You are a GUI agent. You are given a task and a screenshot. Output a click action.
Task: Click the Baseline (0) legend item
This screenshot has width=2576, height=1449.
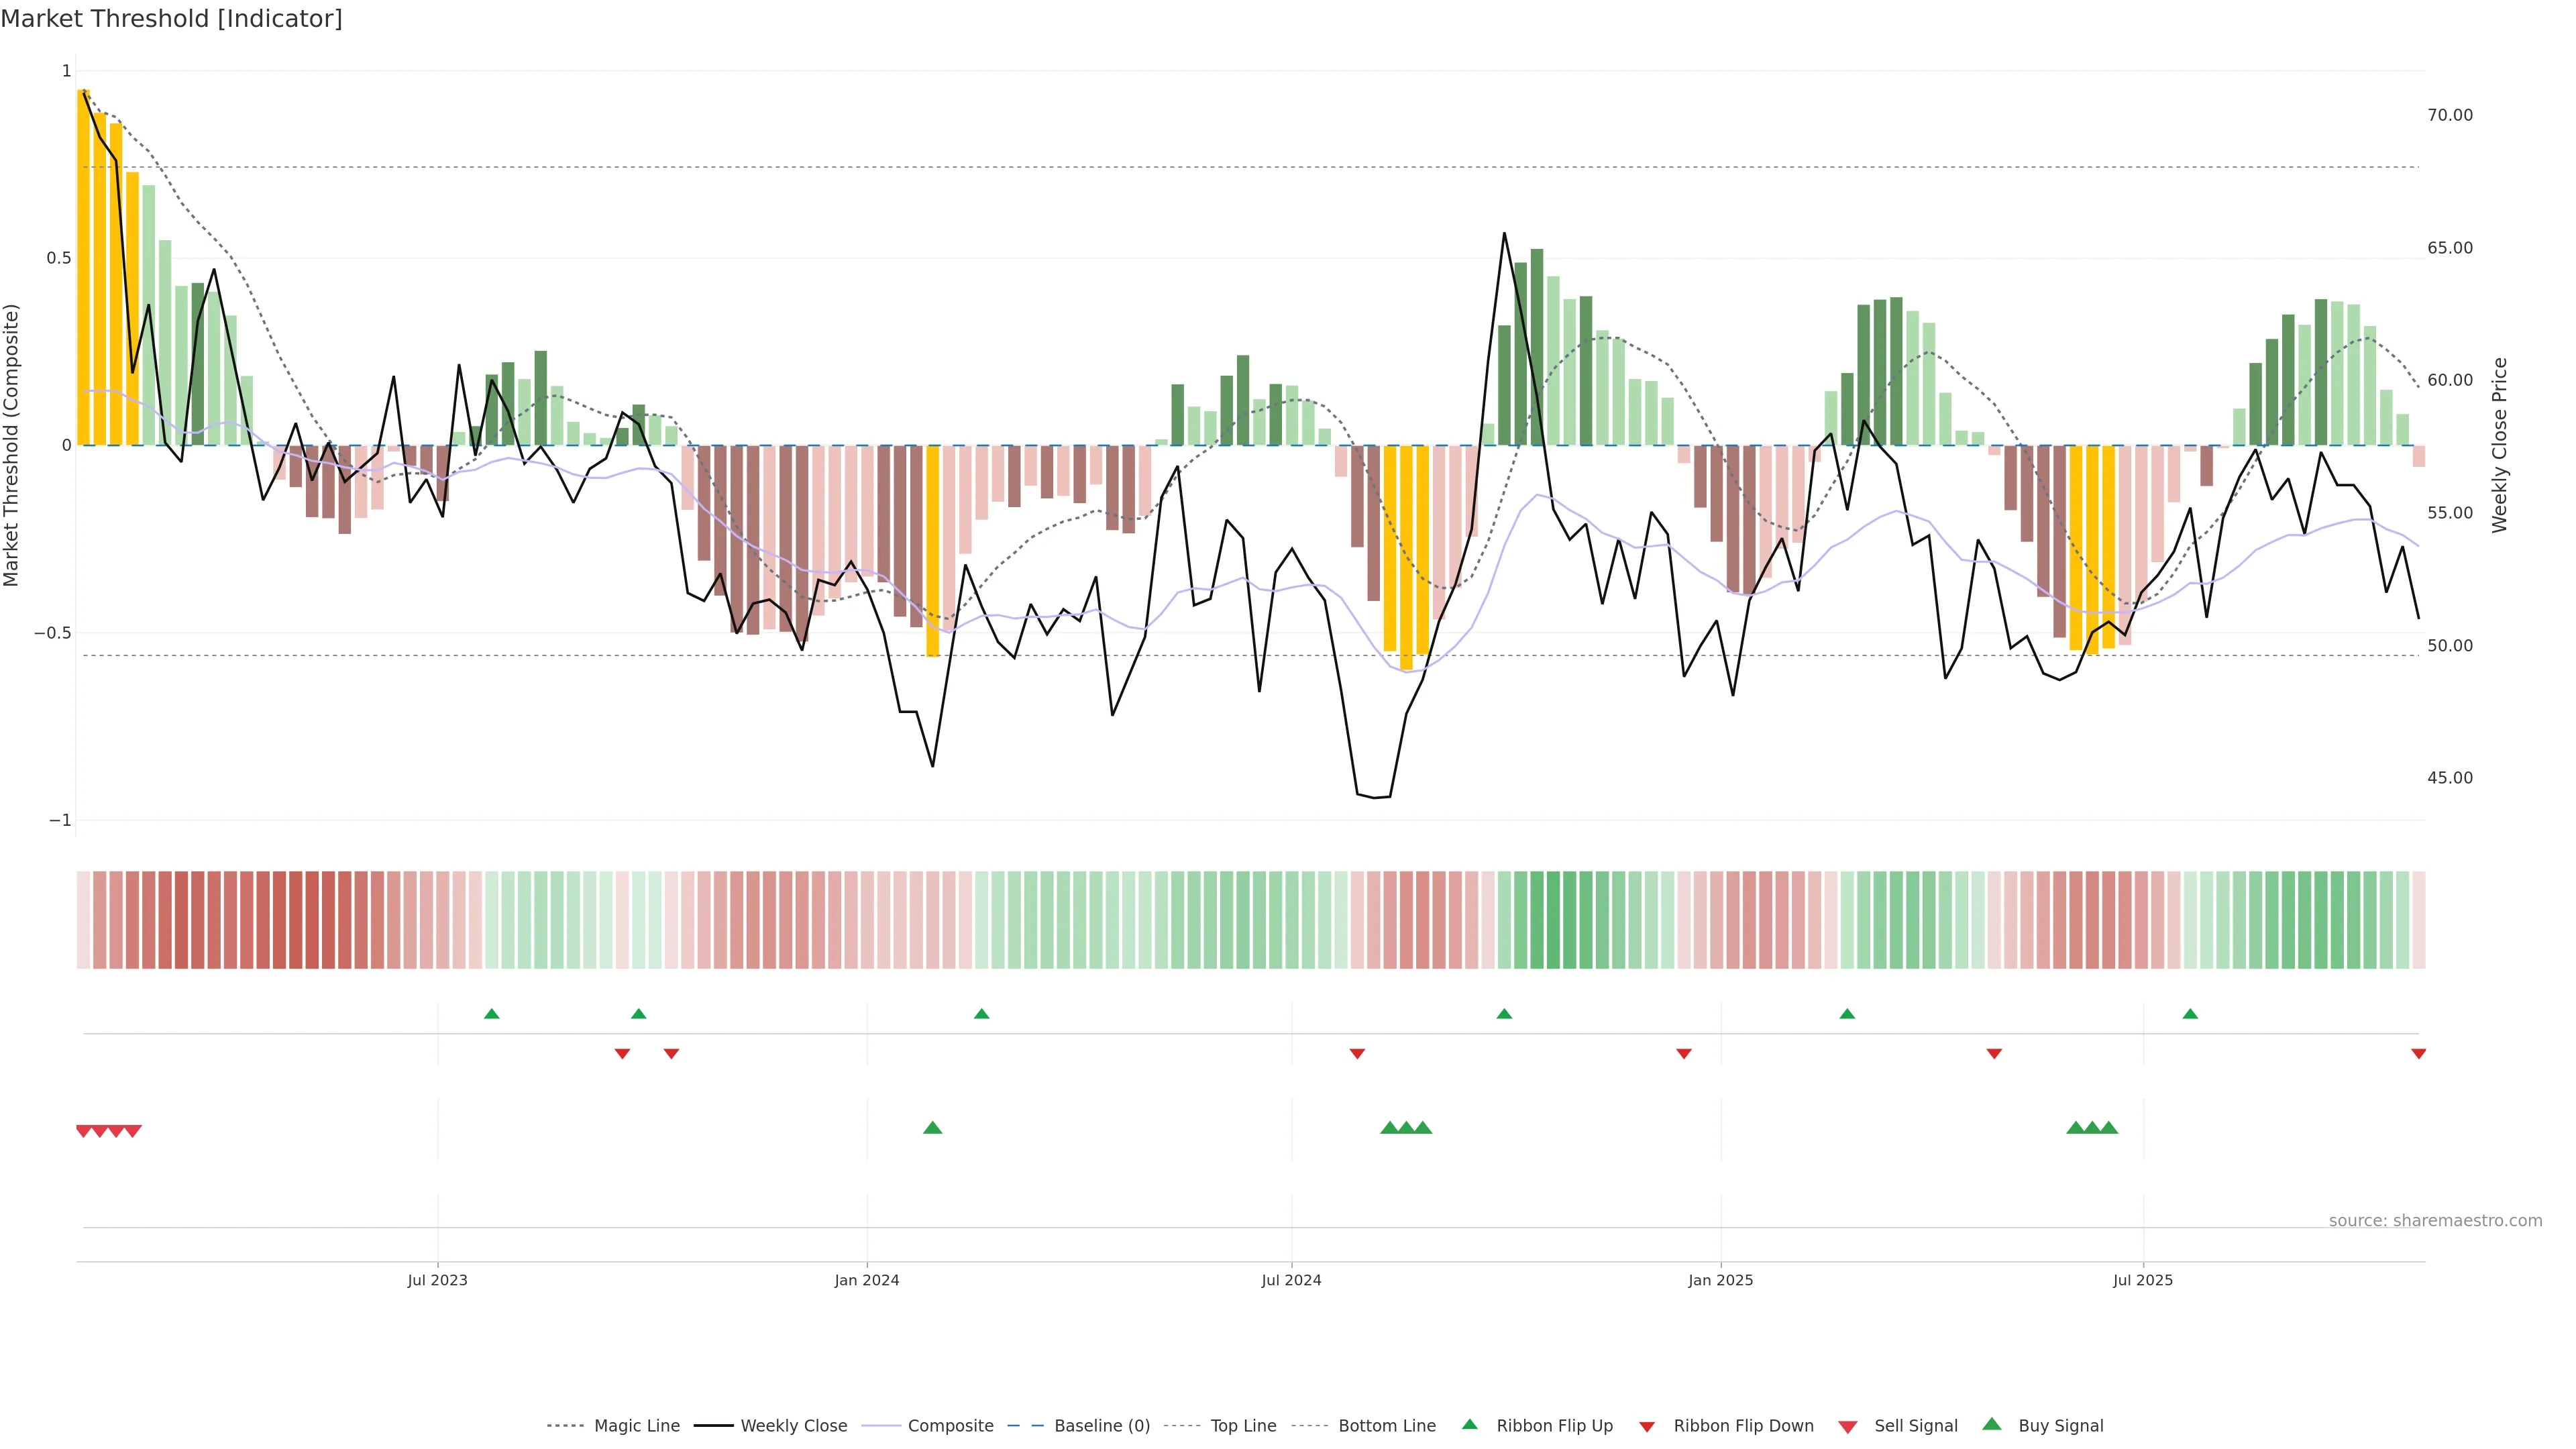point(1101,1425)
